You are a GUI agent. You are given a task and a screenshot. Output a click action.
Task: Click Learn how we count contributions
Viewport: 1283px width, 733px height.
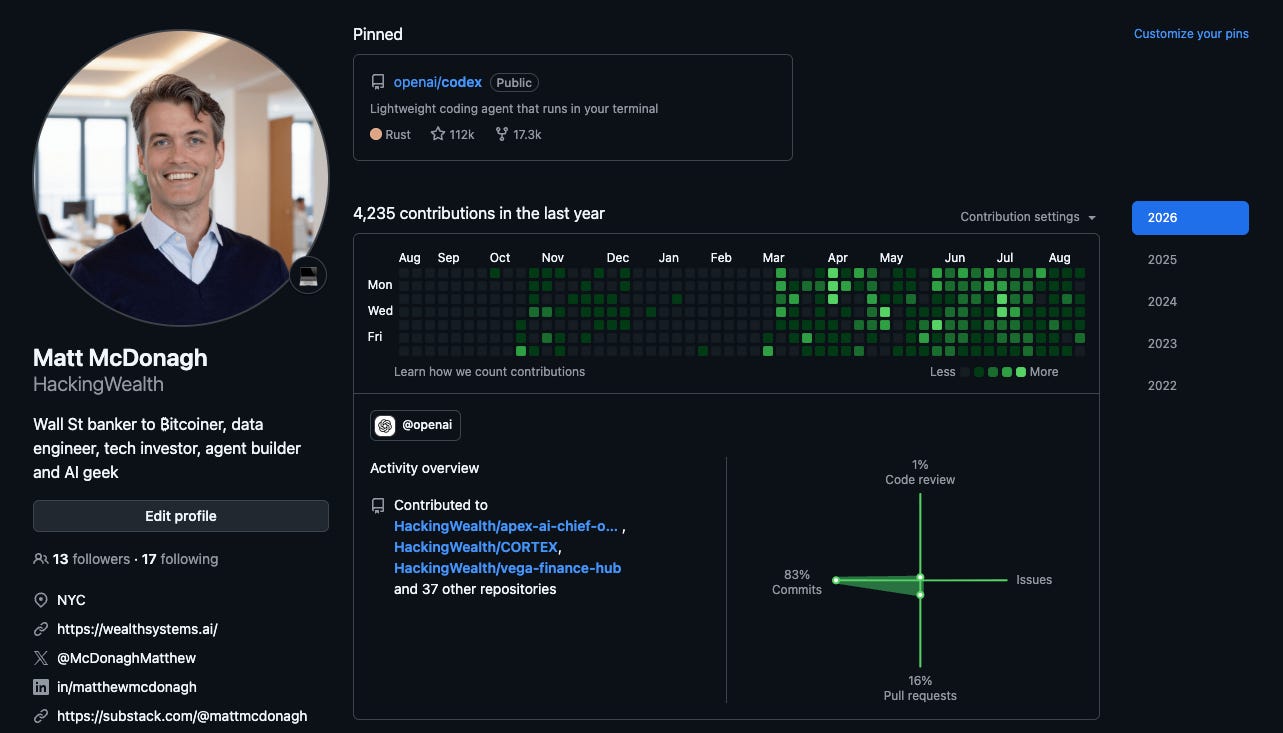(x=490, y=372)
